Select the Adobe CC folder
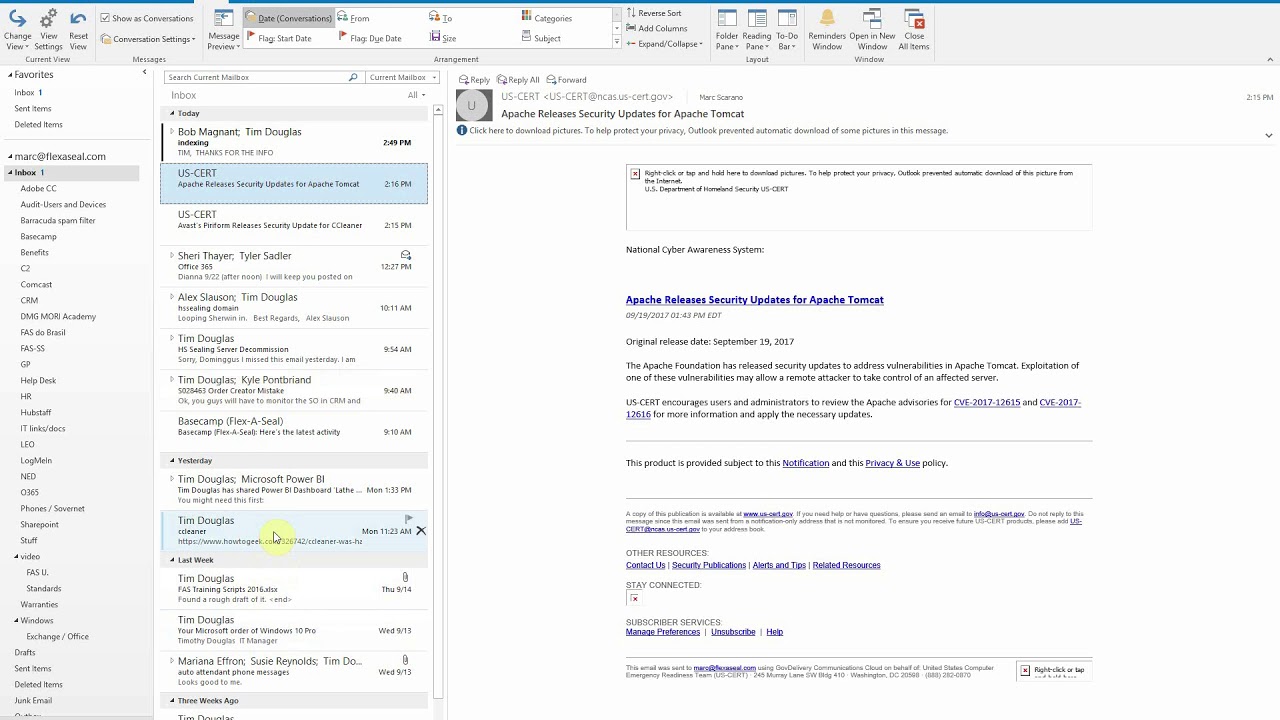Viewport: 1280px width, 720px height. (39, 189)
